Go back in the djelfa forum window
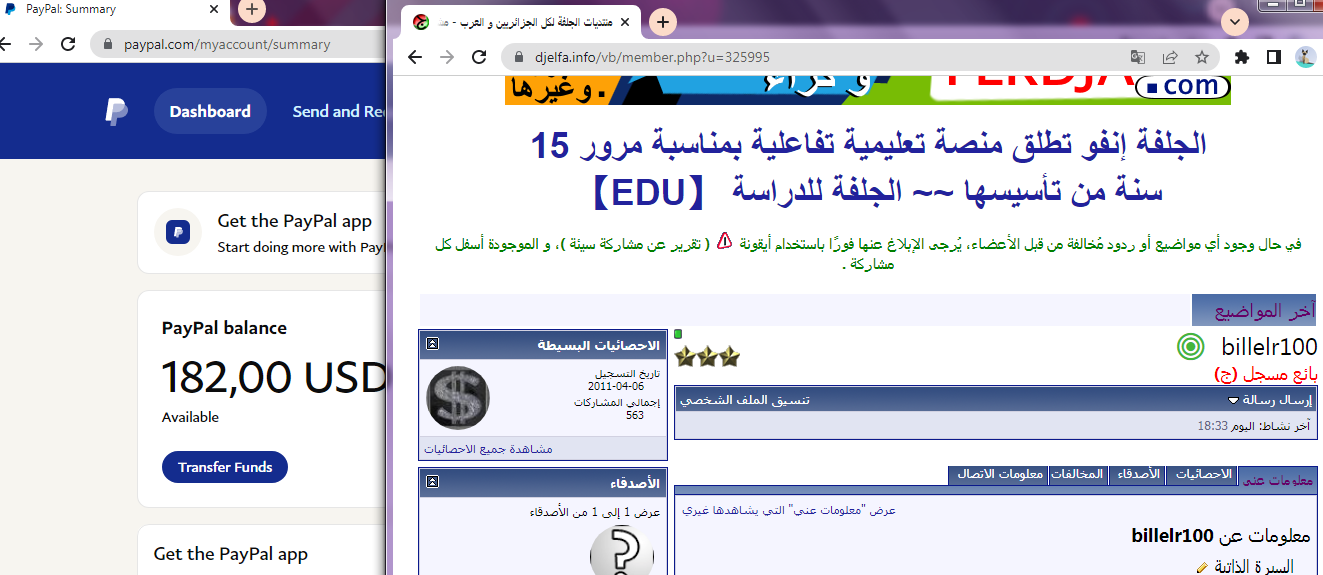This screenshot has width=1323, height=575. coord(415,57)
